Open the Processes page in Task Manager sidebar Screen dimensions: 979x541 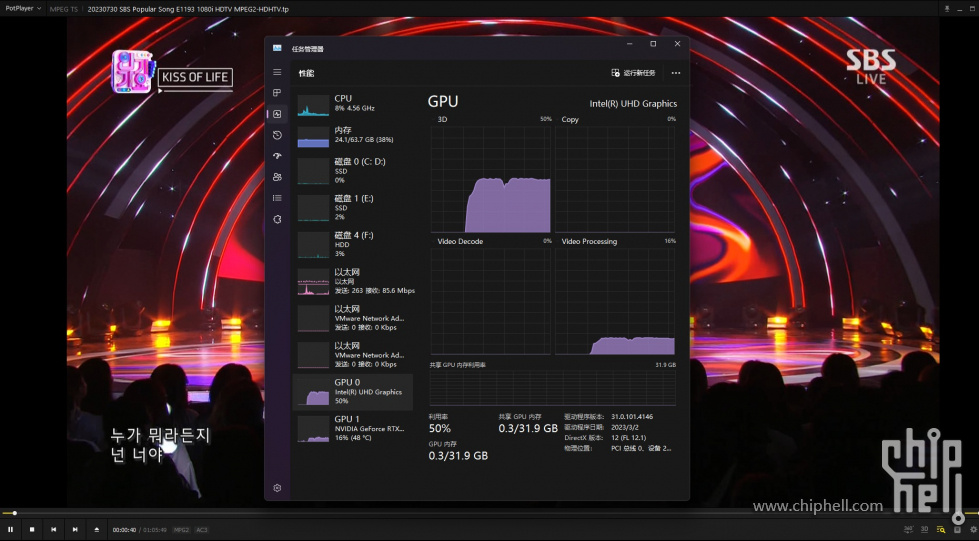(277, 93)
